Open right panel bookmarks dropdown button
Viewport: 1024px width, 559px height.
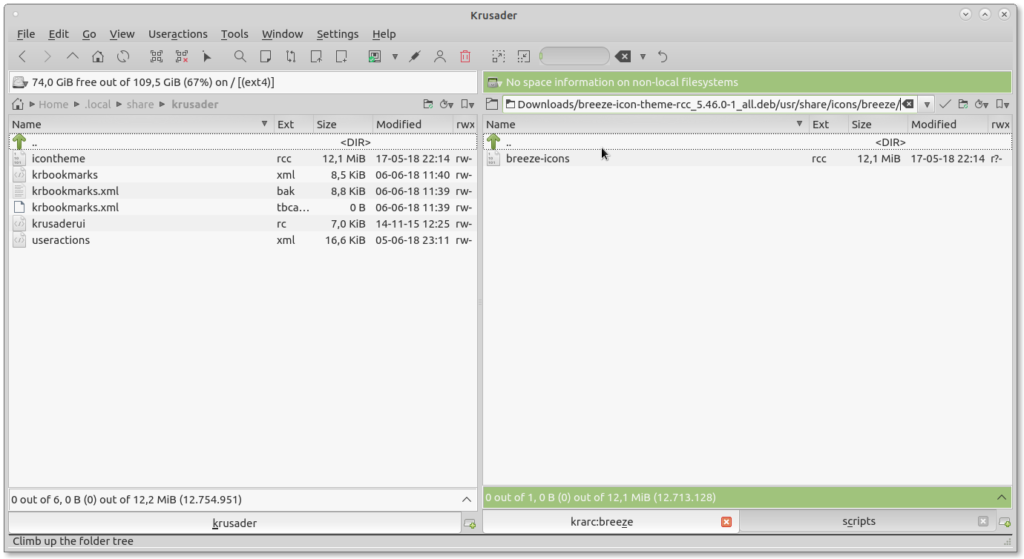pos(1002,104)
